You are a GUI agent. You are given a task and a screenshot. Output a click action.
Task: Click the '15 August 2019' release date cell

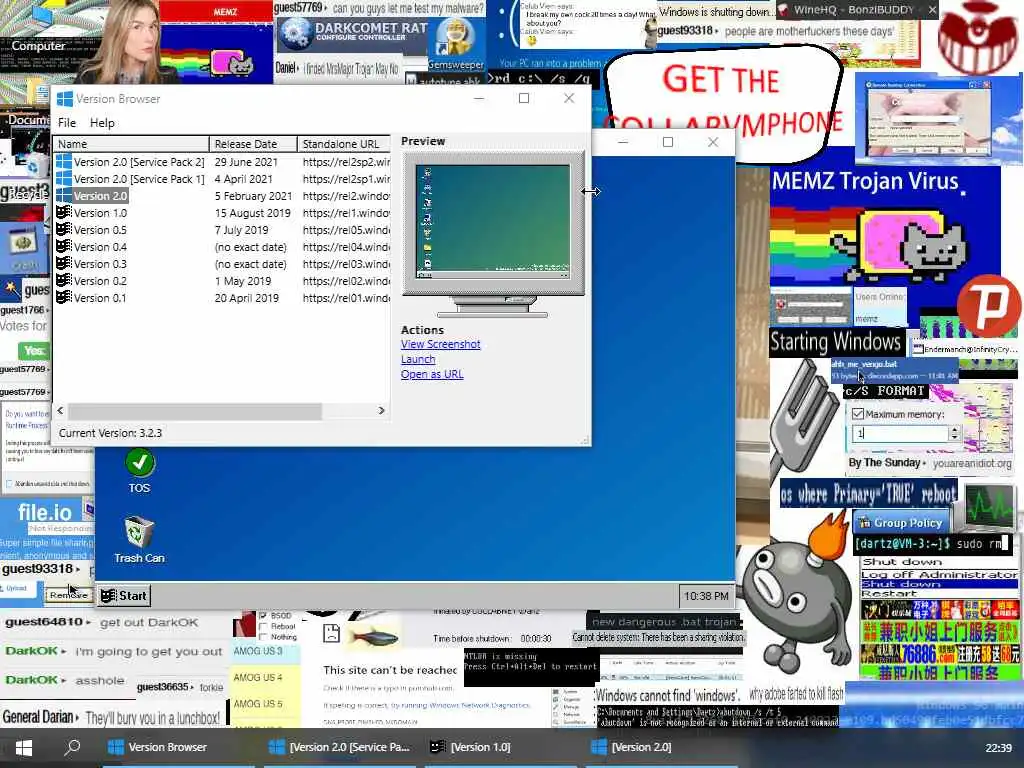[x=253, y=213]
